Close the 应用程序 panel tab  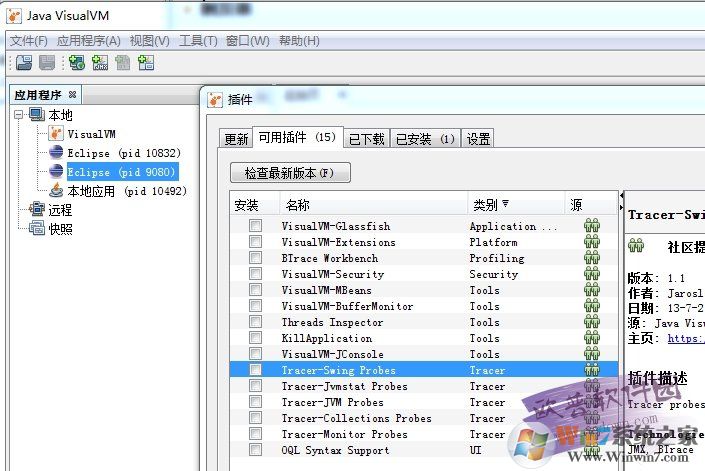[72, 94]
